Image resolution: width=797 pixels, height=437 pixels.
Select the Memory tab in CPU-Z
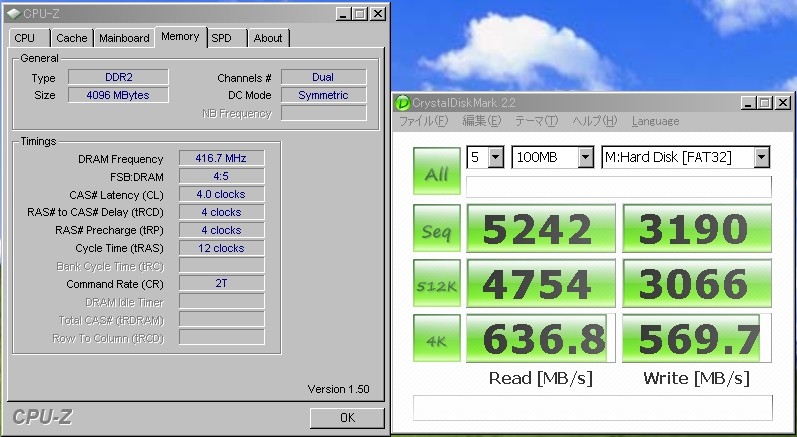tap(180, 37)
